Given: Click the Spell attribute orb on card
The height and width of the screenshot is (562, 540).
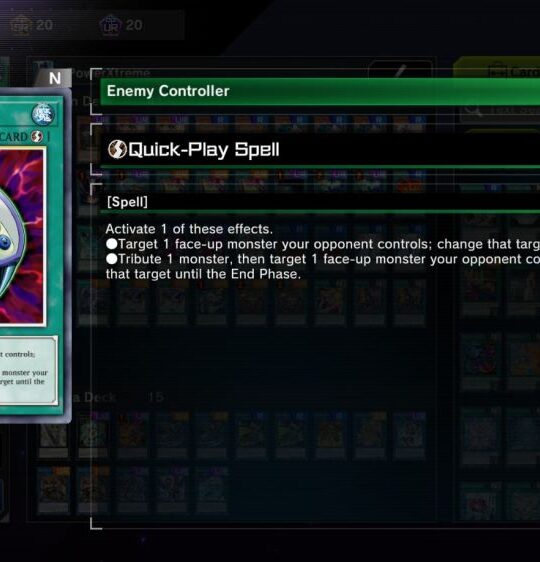Looking at the screenshot, I should (x=43, y=115).
